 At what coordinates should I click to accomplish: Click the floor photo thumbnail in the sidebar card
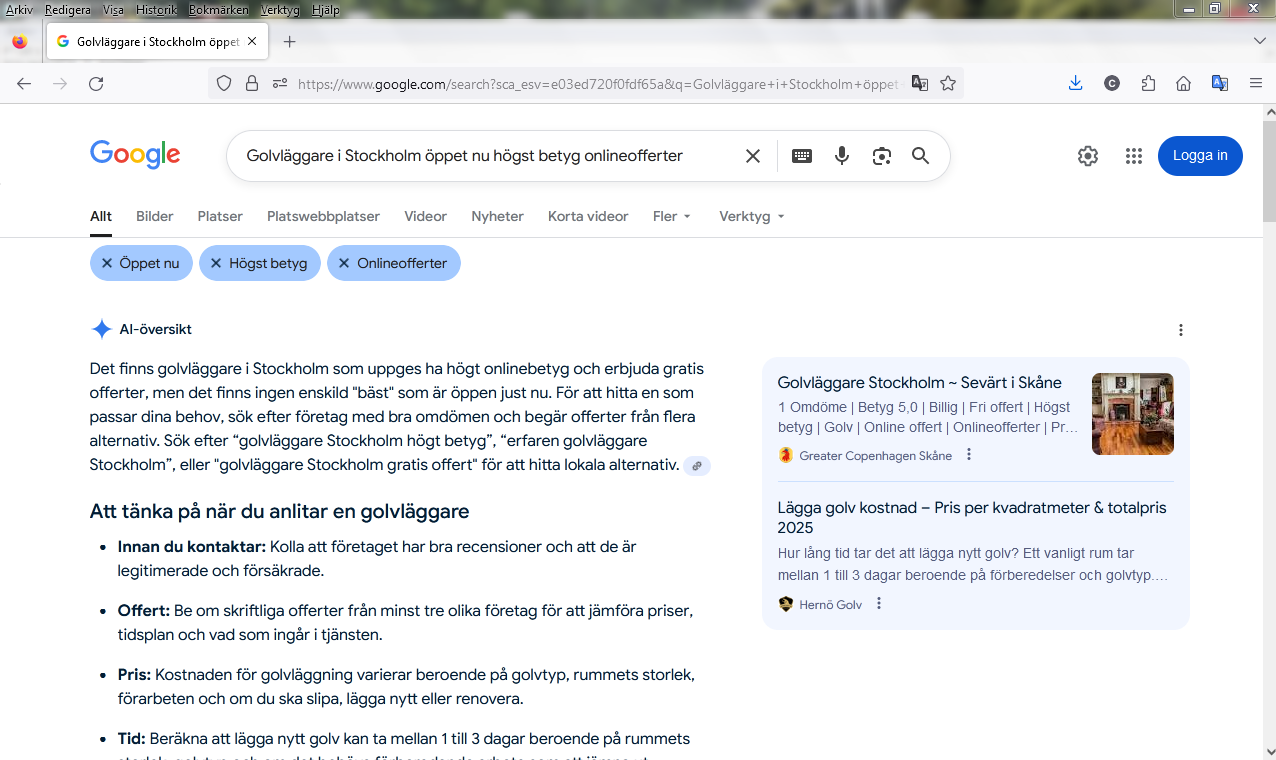click(1132, 414)
